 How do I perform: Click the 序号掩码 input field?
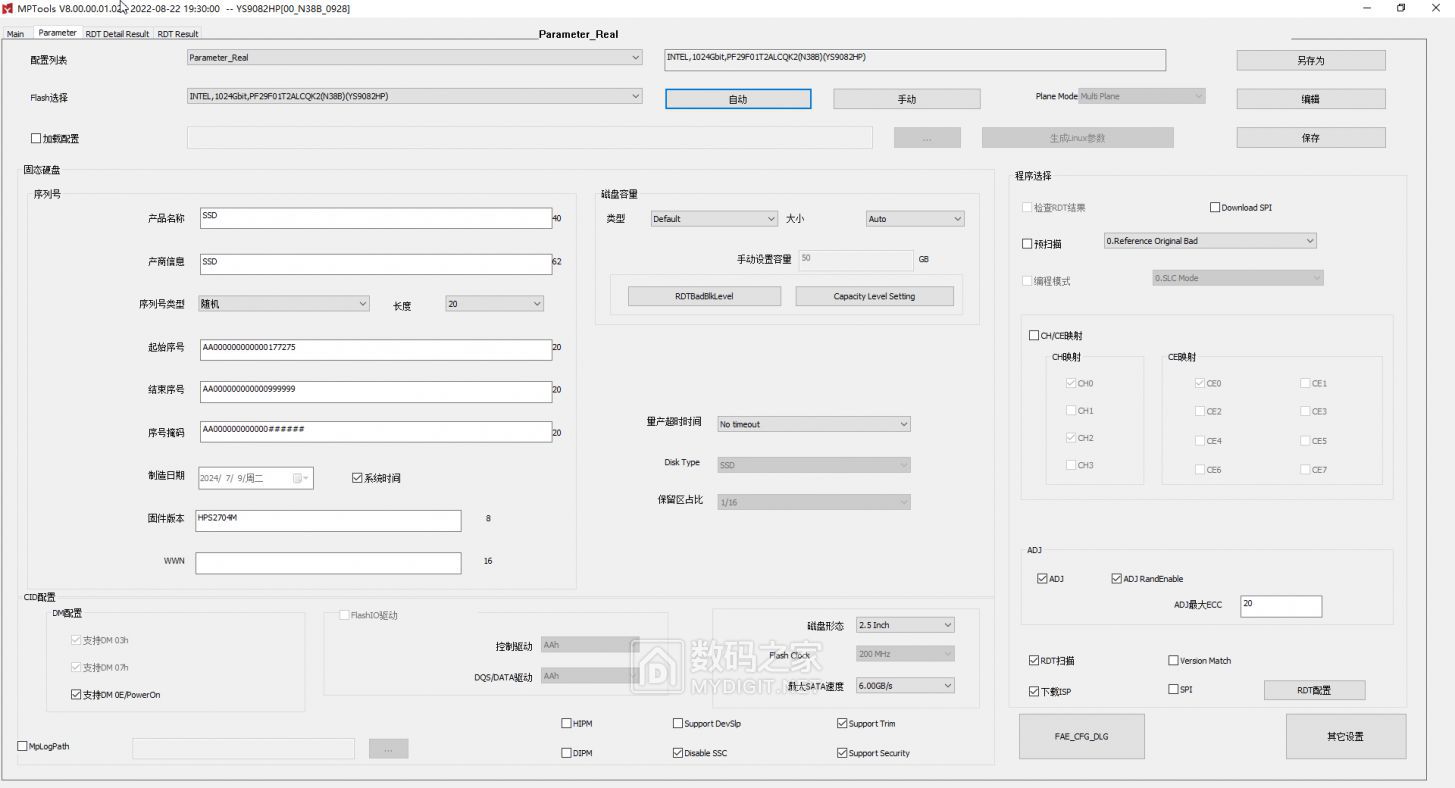[x=375, y=432]
